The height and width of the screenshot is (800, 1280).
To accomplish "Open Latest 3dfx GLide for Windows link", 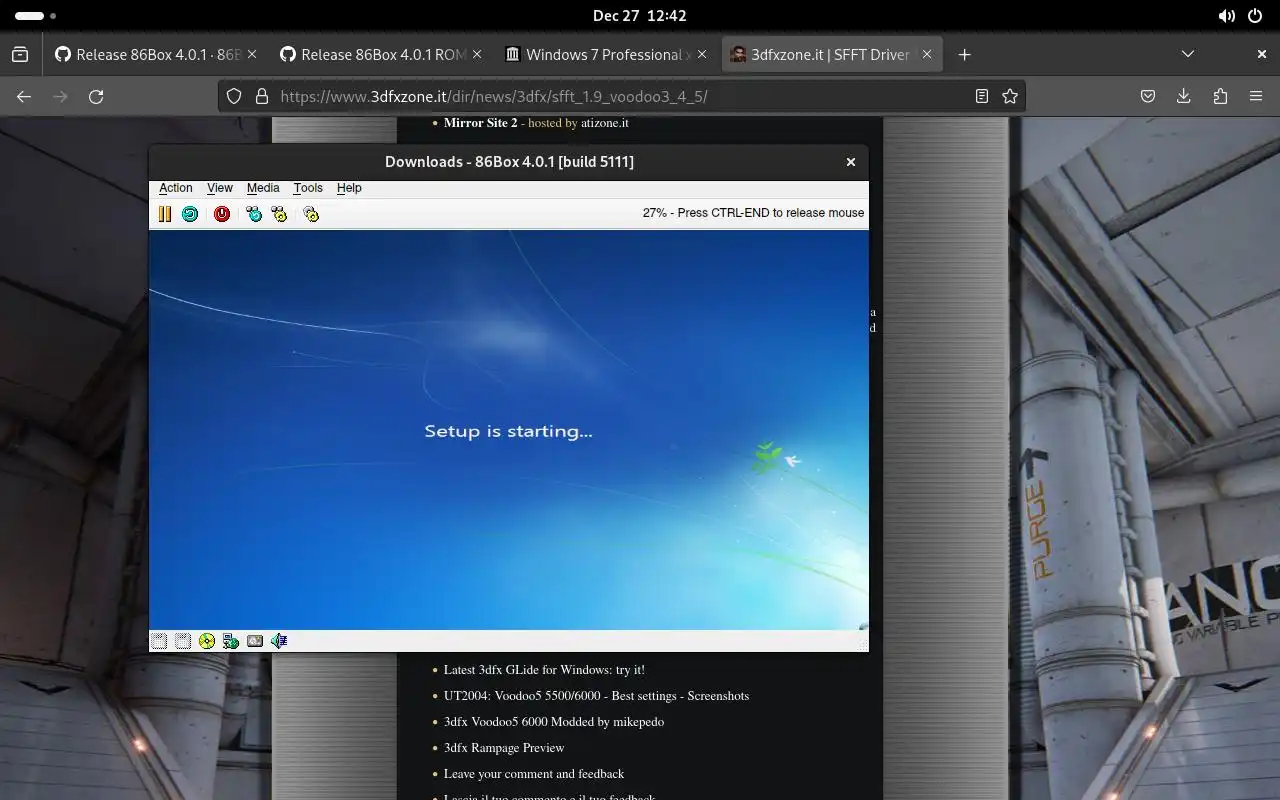I will (x=544, y=670).
